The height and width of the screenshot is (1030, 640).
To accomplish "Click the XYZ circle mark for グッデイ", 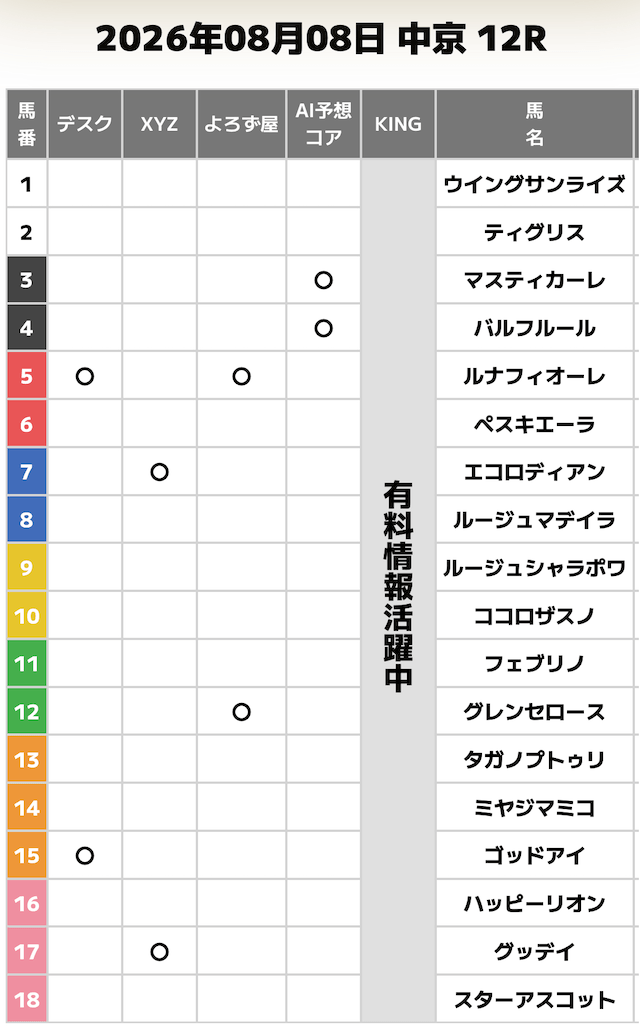I will pyautogui.click(x=160, y=951).
